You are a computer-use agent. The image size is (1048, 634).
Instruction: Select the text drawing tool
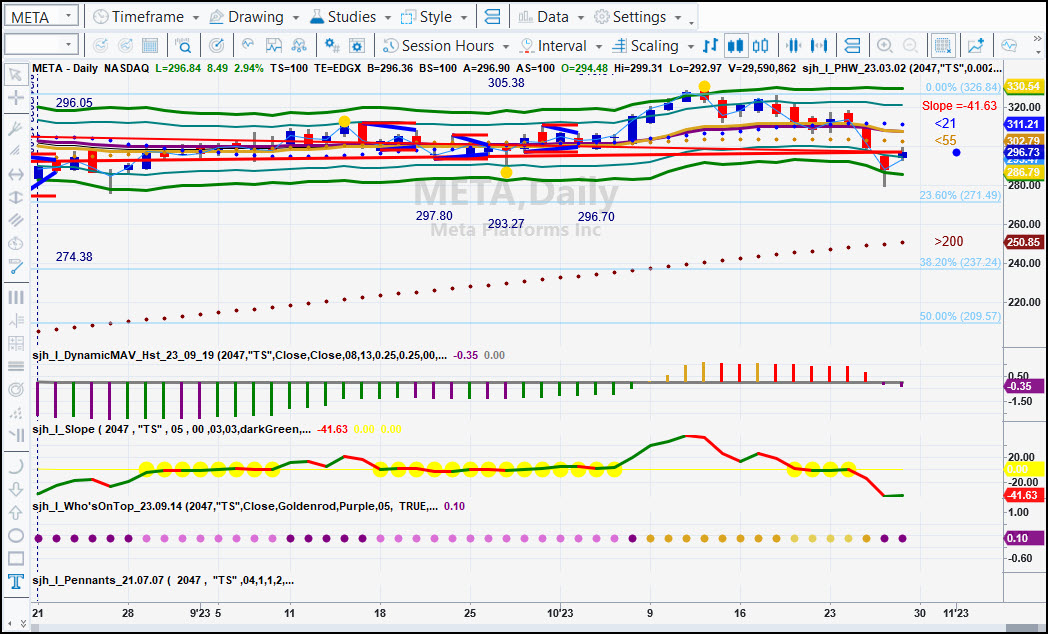(x=15, y=582)
